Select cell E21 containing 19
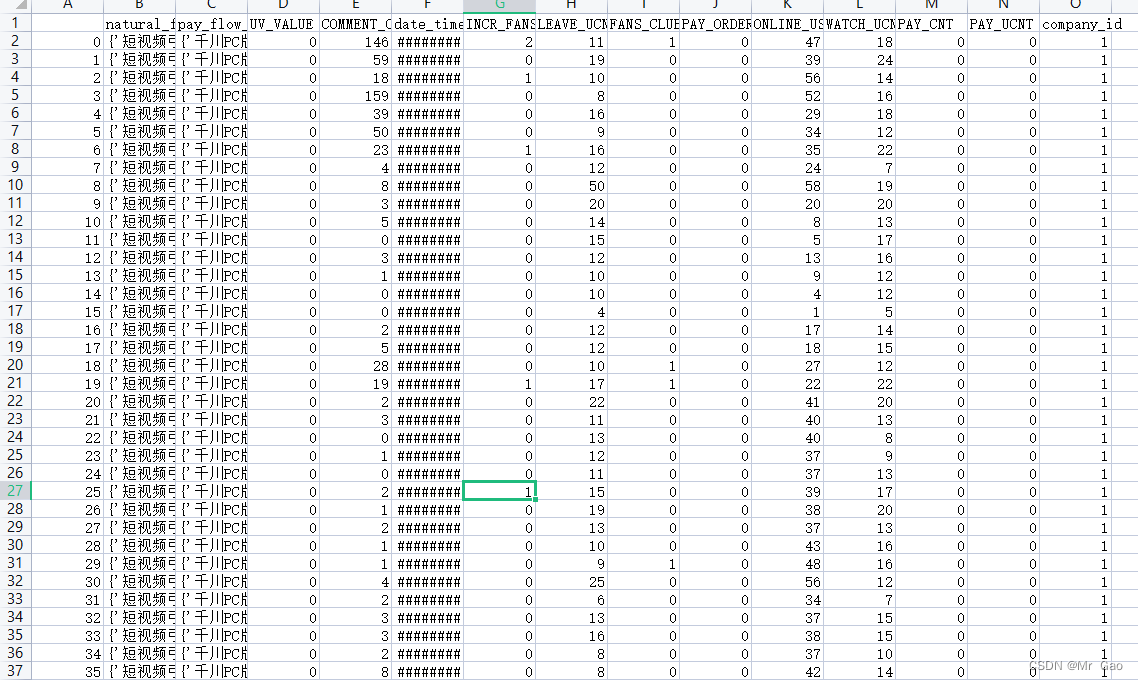The width and height of the screenshot is (1138, 680). coord(356,383)
